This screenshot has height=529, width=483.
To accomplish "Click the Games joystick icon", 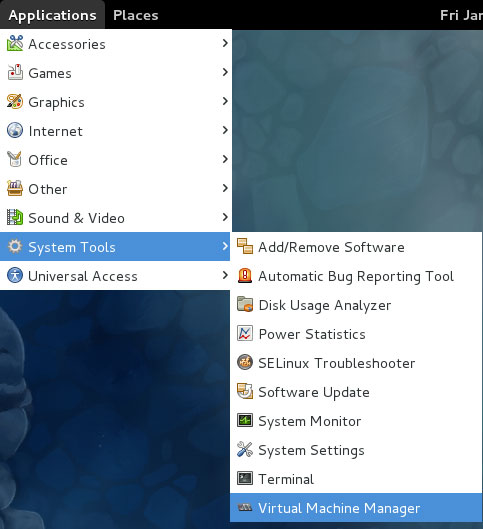I will [x=15, y=73].
